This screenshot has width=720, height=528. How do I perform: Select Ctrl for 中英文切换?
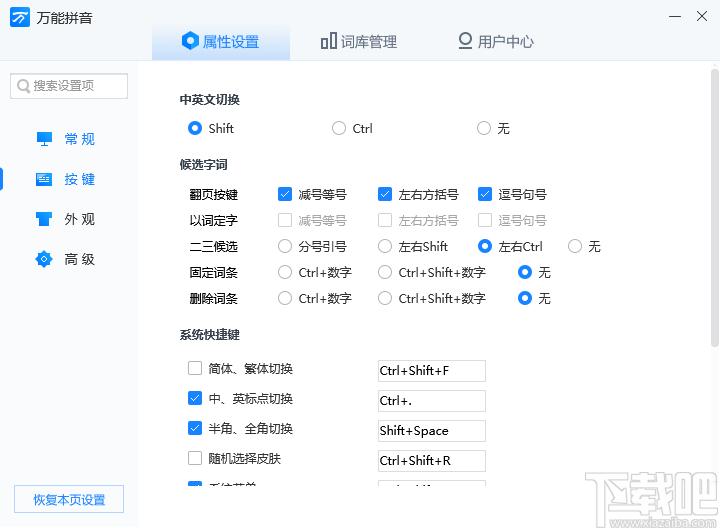coord(339,128)
